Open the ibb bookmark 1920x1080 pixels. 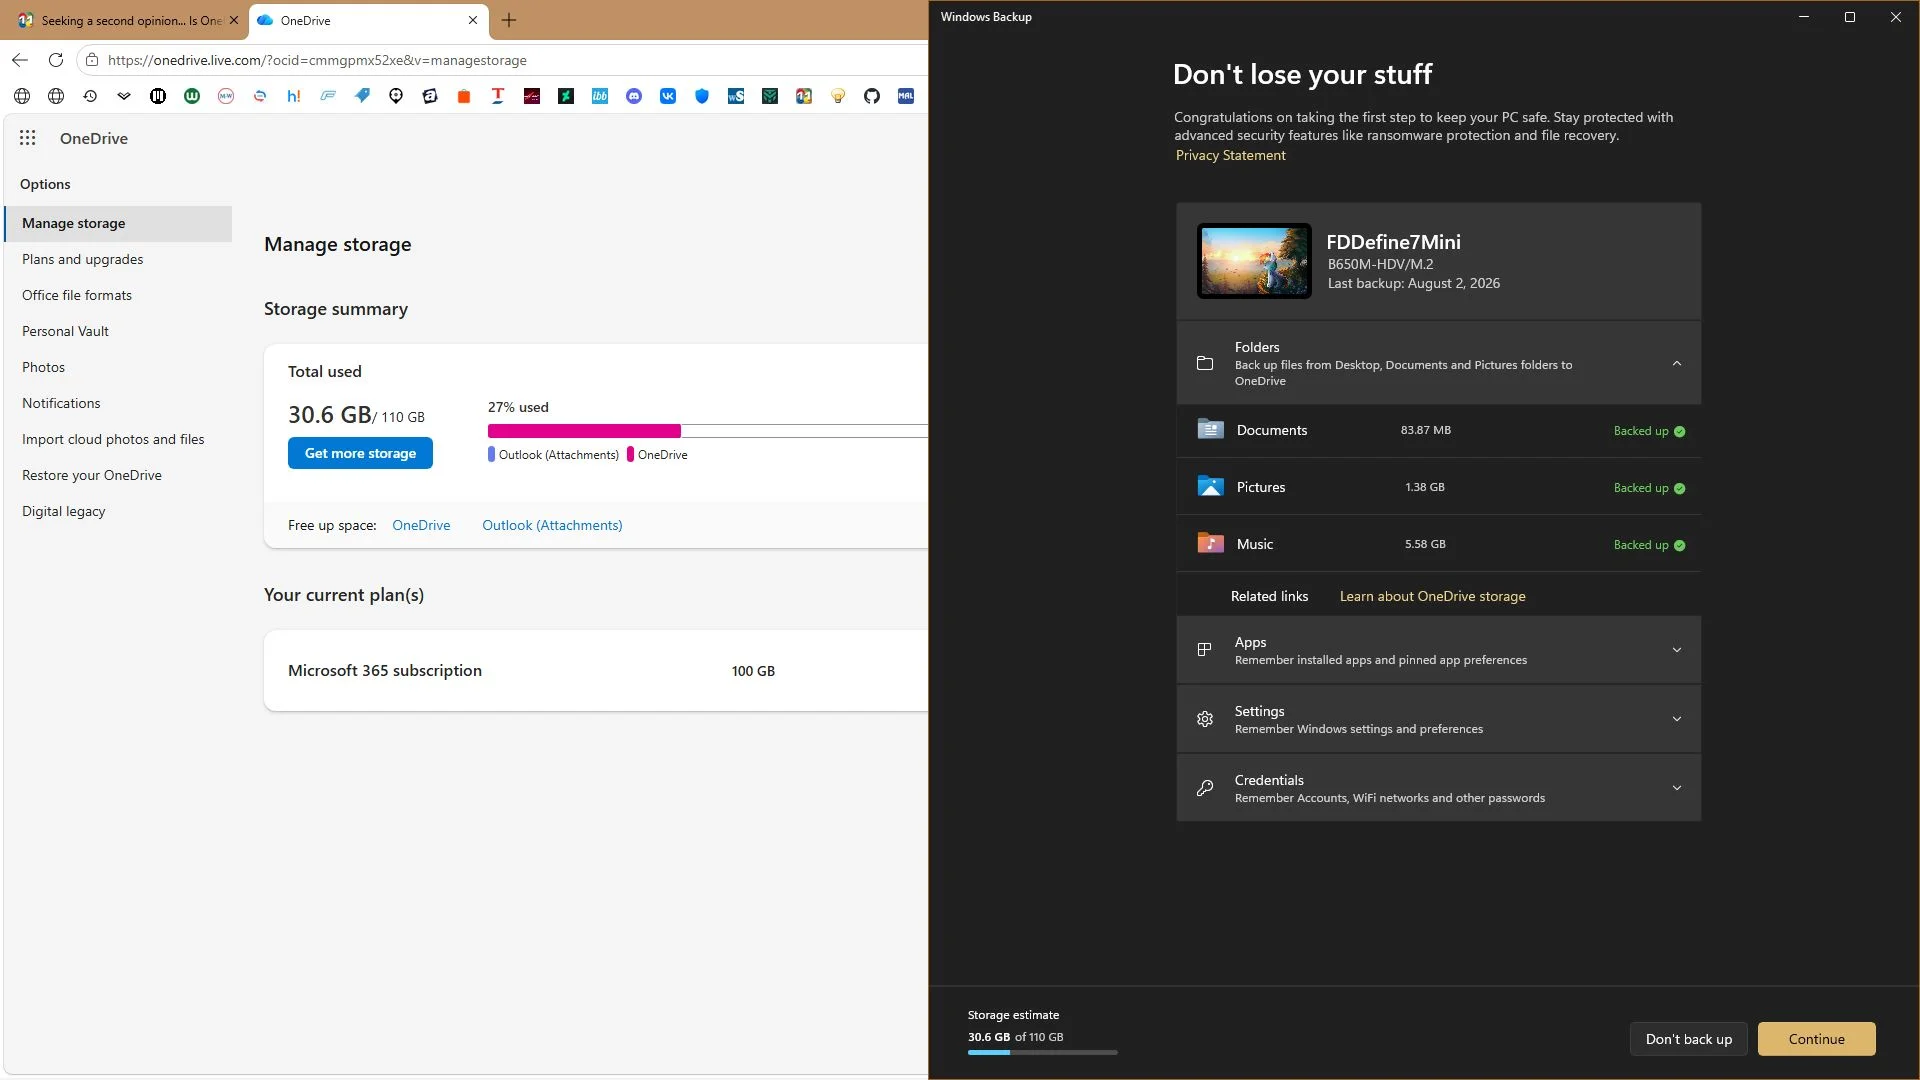point(600,96)
